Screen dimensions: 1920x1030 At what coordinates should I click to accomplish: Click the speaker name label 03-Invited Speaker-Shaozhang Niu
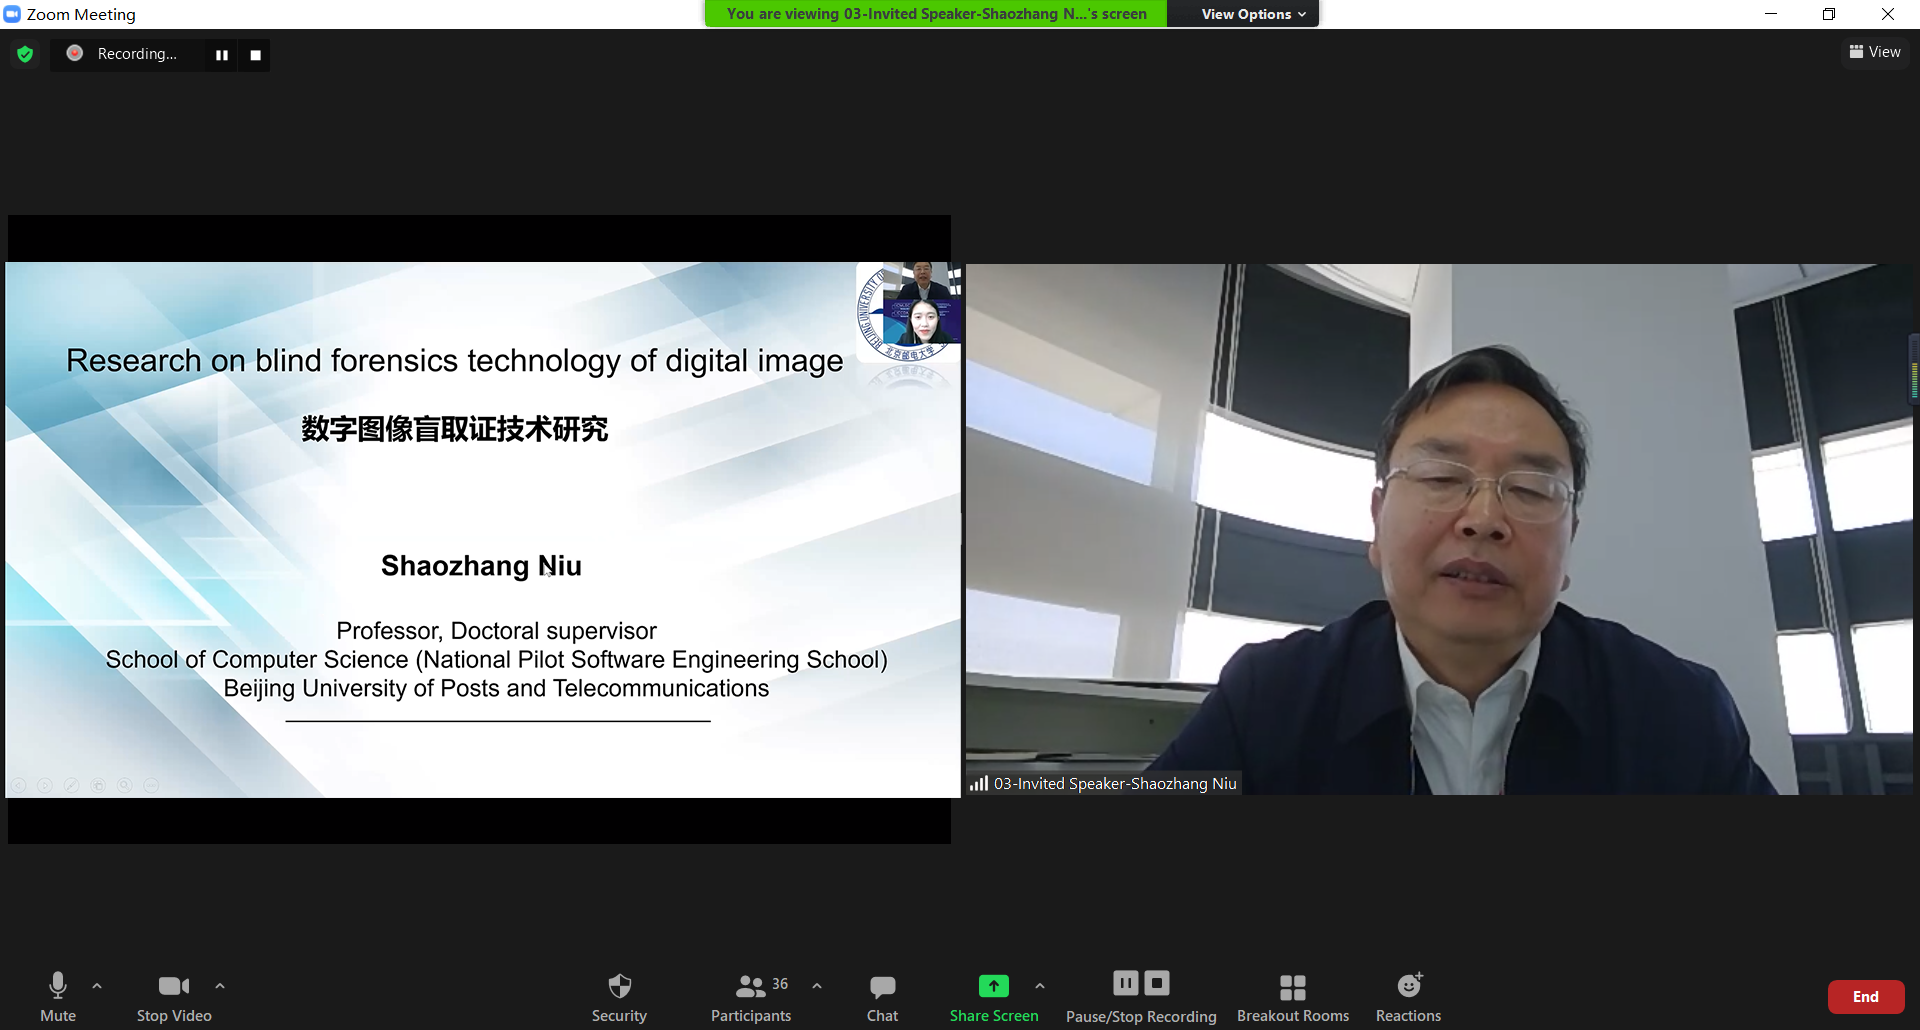click(x=1115, y=784)
